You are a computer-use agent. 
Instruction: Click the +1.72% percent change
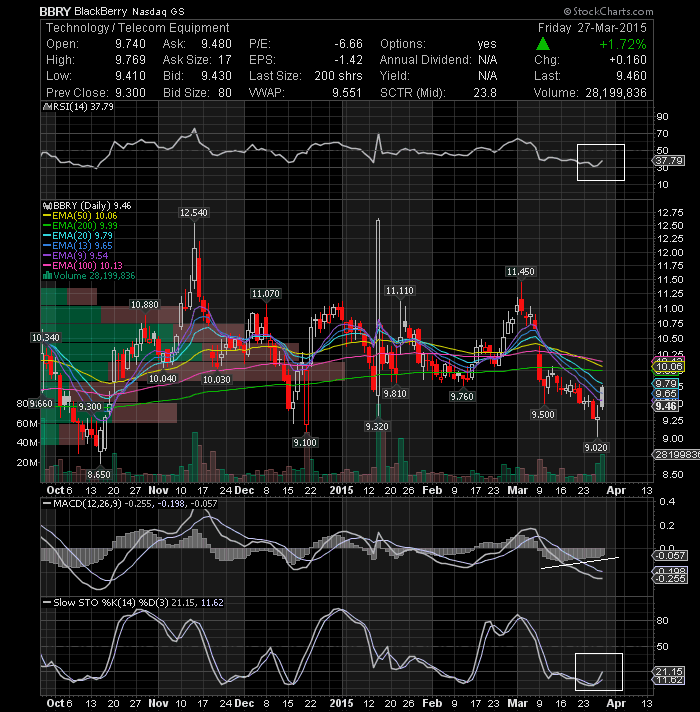(623, 44)
